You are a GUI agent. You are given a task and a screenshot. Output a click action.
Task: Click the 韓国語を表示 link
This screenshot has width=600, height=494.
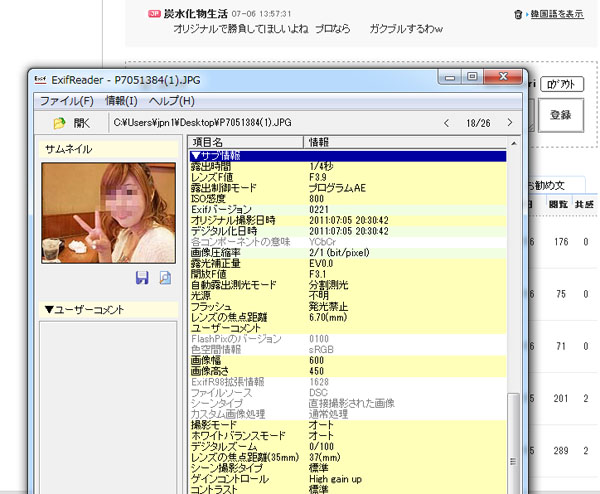pyautogui.click(x=556, y=15)
